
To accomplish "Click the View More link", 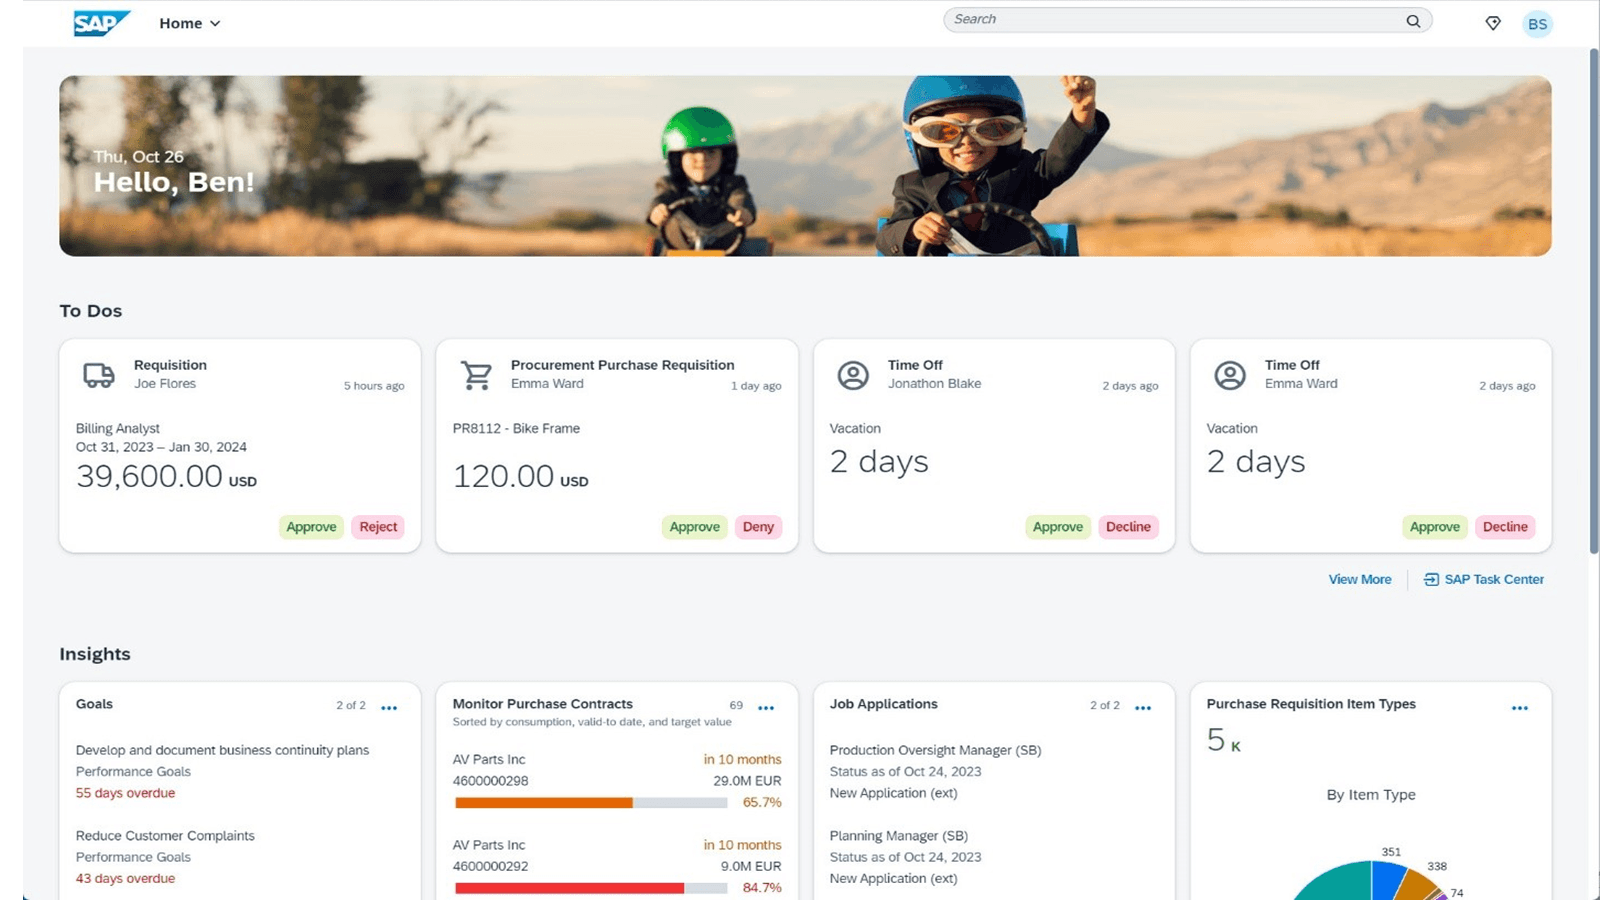I will click(1359, 580).
